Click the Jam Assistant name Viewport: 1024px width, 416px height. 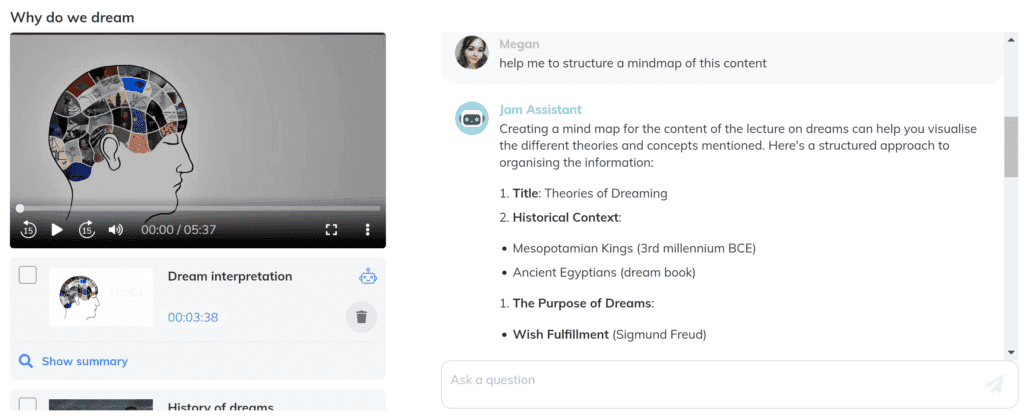(540, 110)
